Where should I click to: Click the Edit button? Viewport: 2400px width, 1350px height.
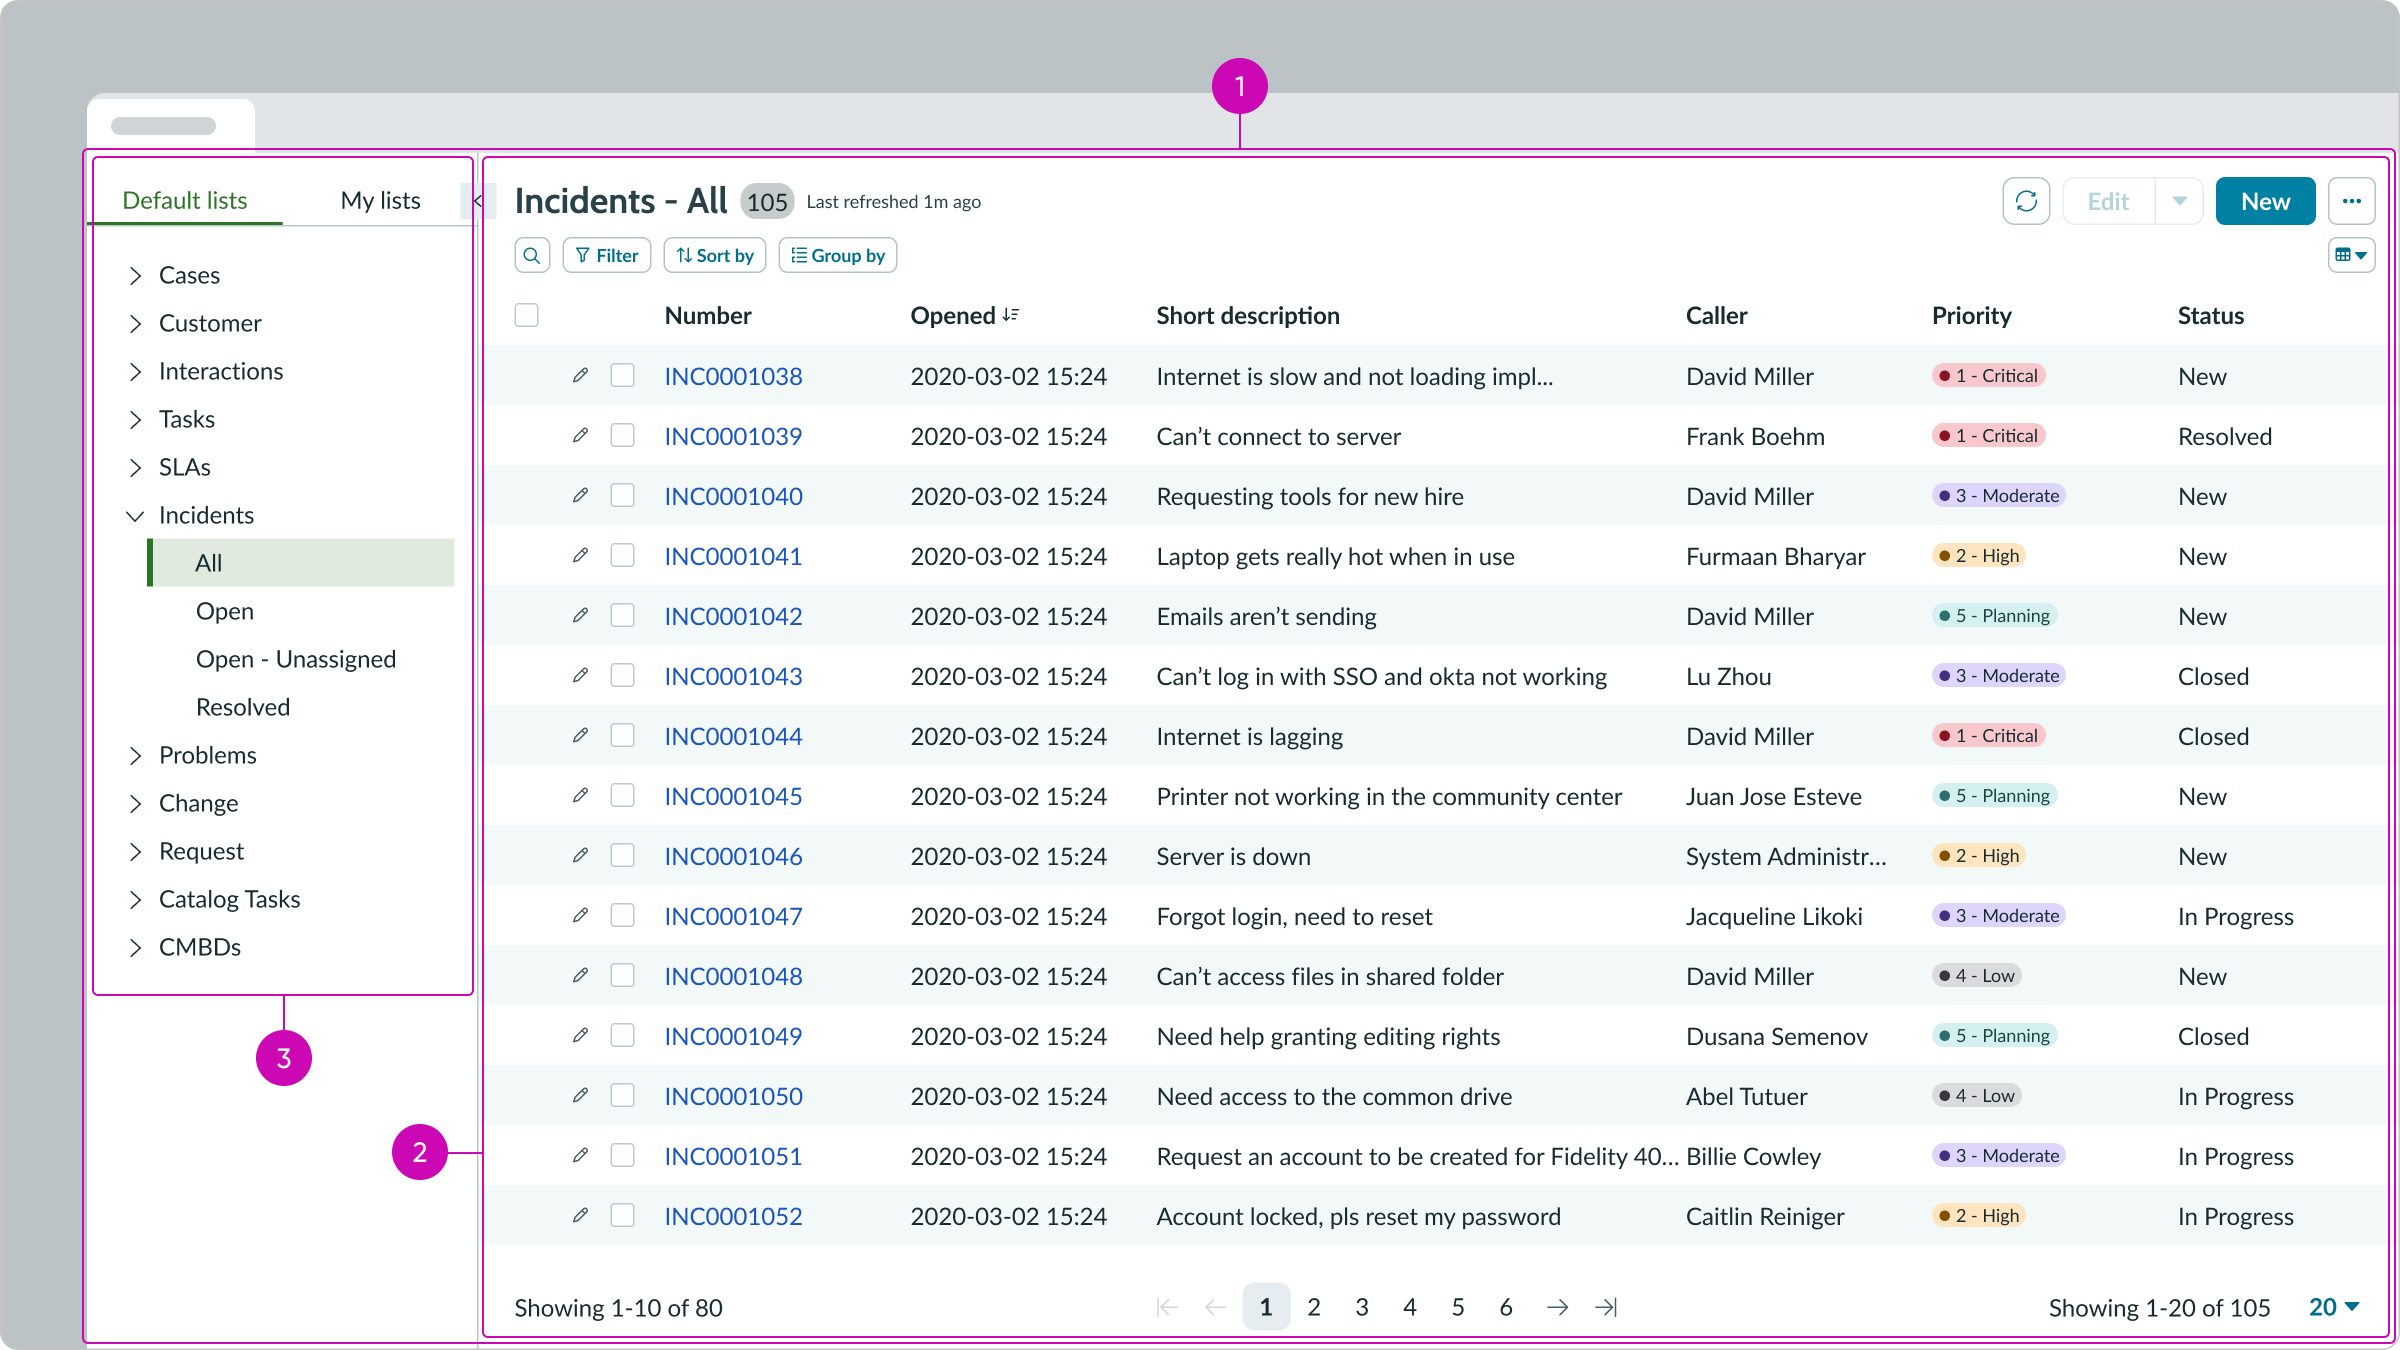2108,201
